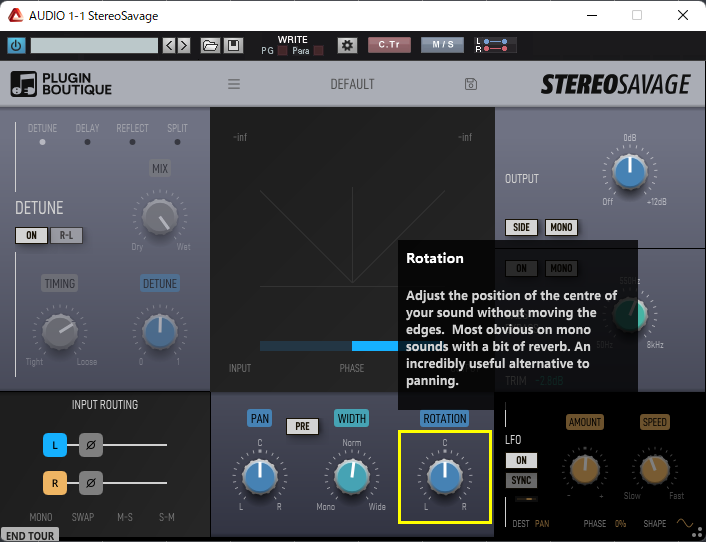Click the PAN knob
This screenshot has width=706, height=542.
coord(260,477)
